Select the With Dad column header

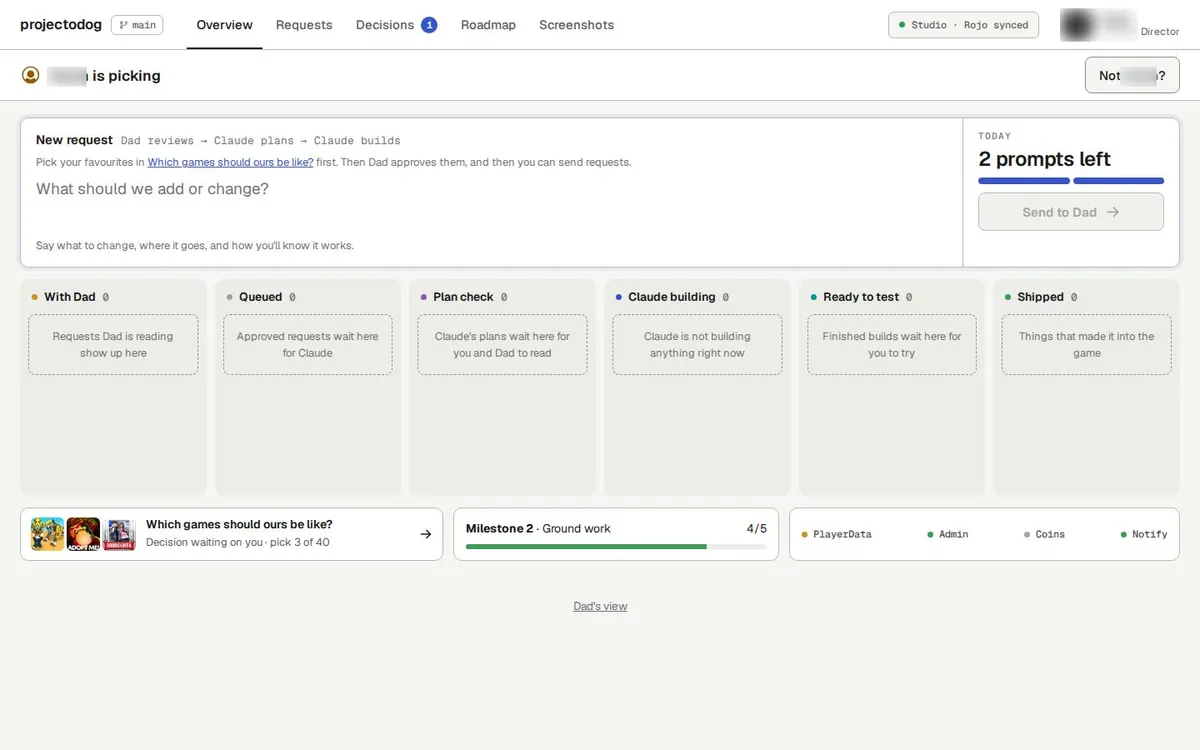coord(70,297)
